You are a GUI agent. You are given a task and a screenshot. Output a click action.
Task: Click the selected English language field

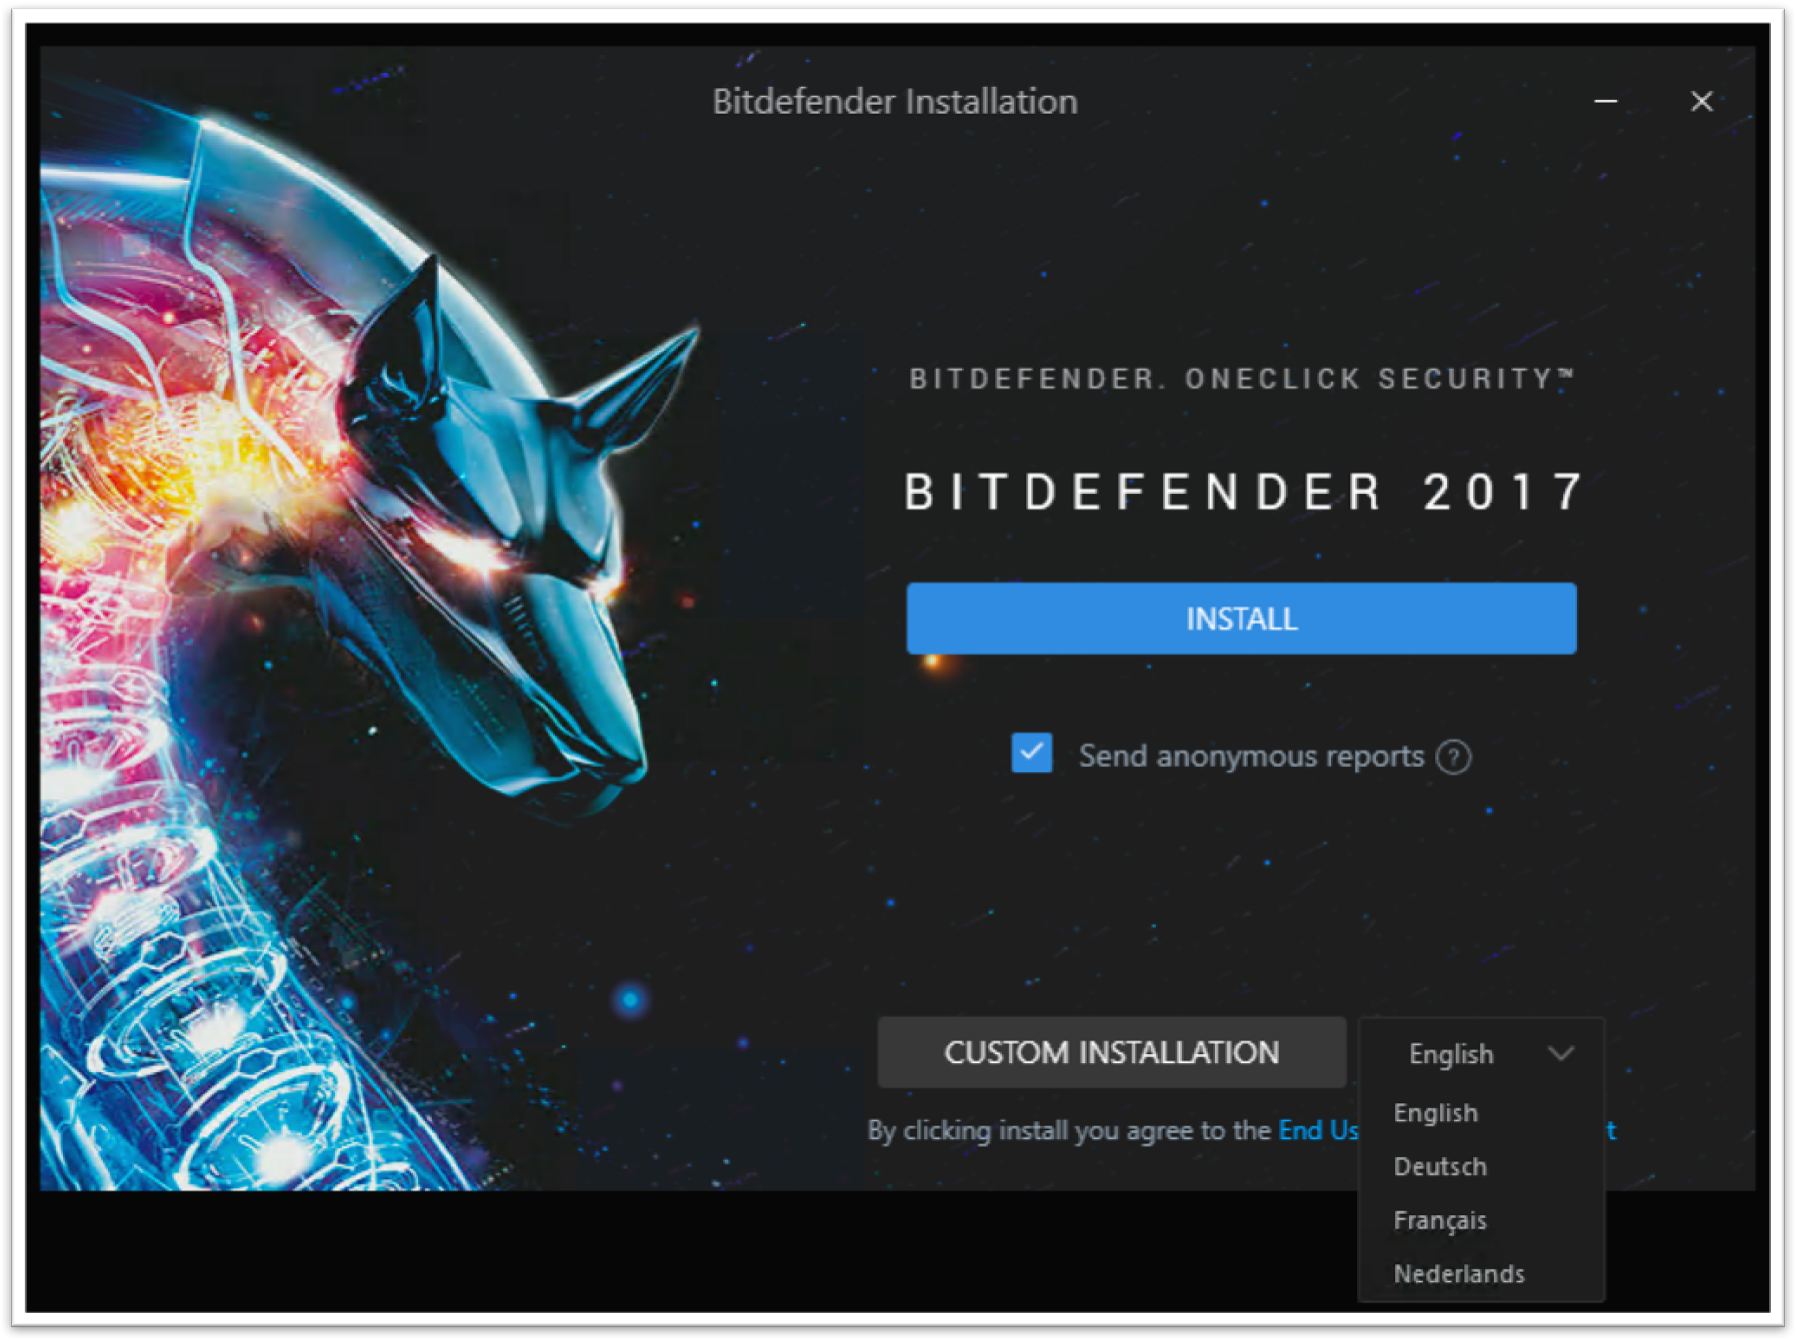click(x=1481, y=1053)
